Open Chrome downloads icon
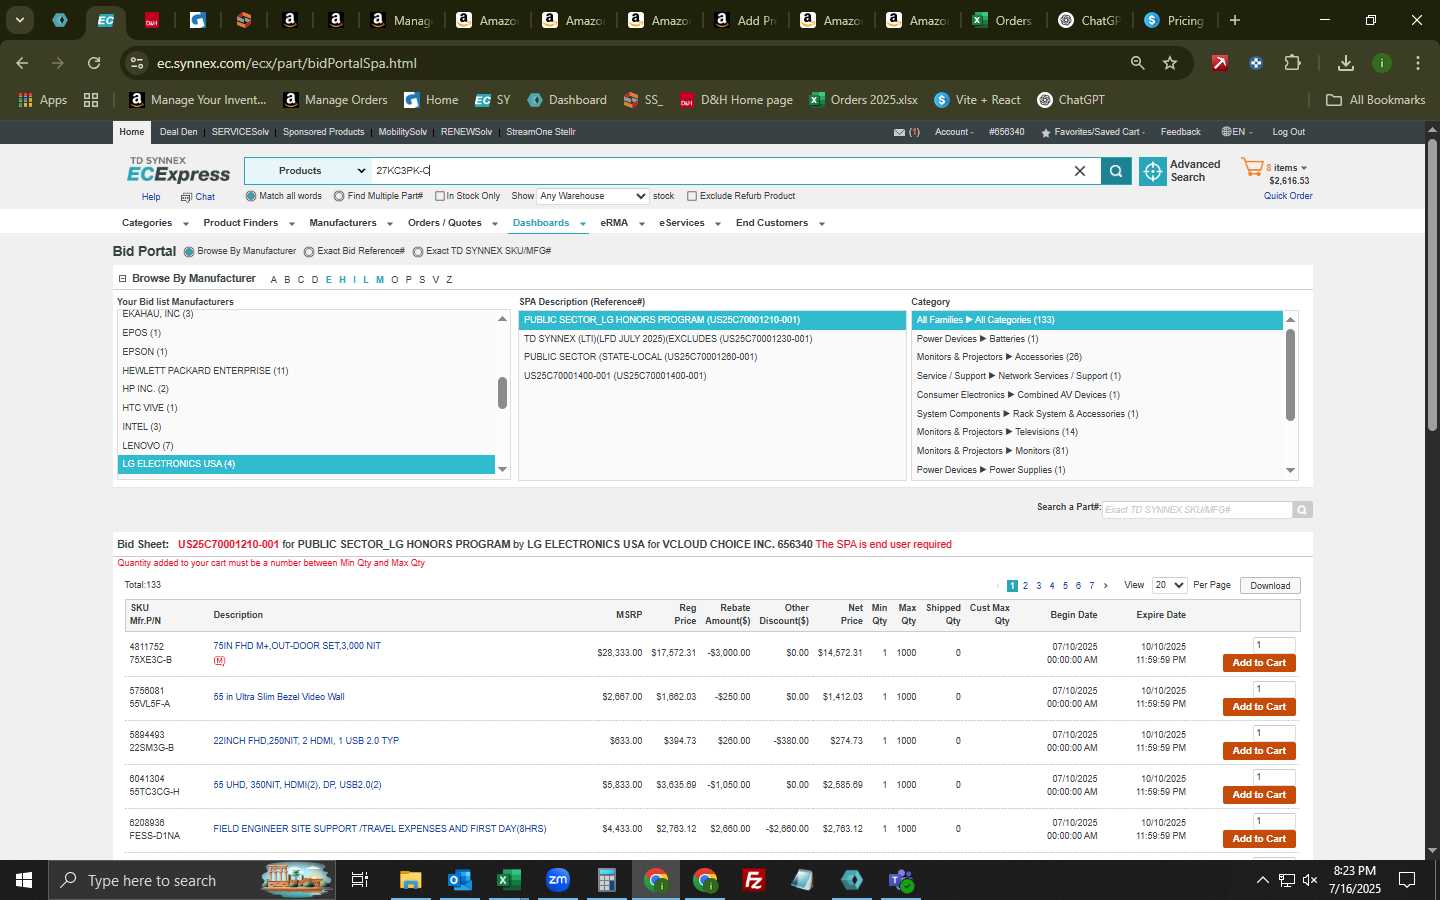Viewport: 1440px width, 900px height. [1346, 63]
